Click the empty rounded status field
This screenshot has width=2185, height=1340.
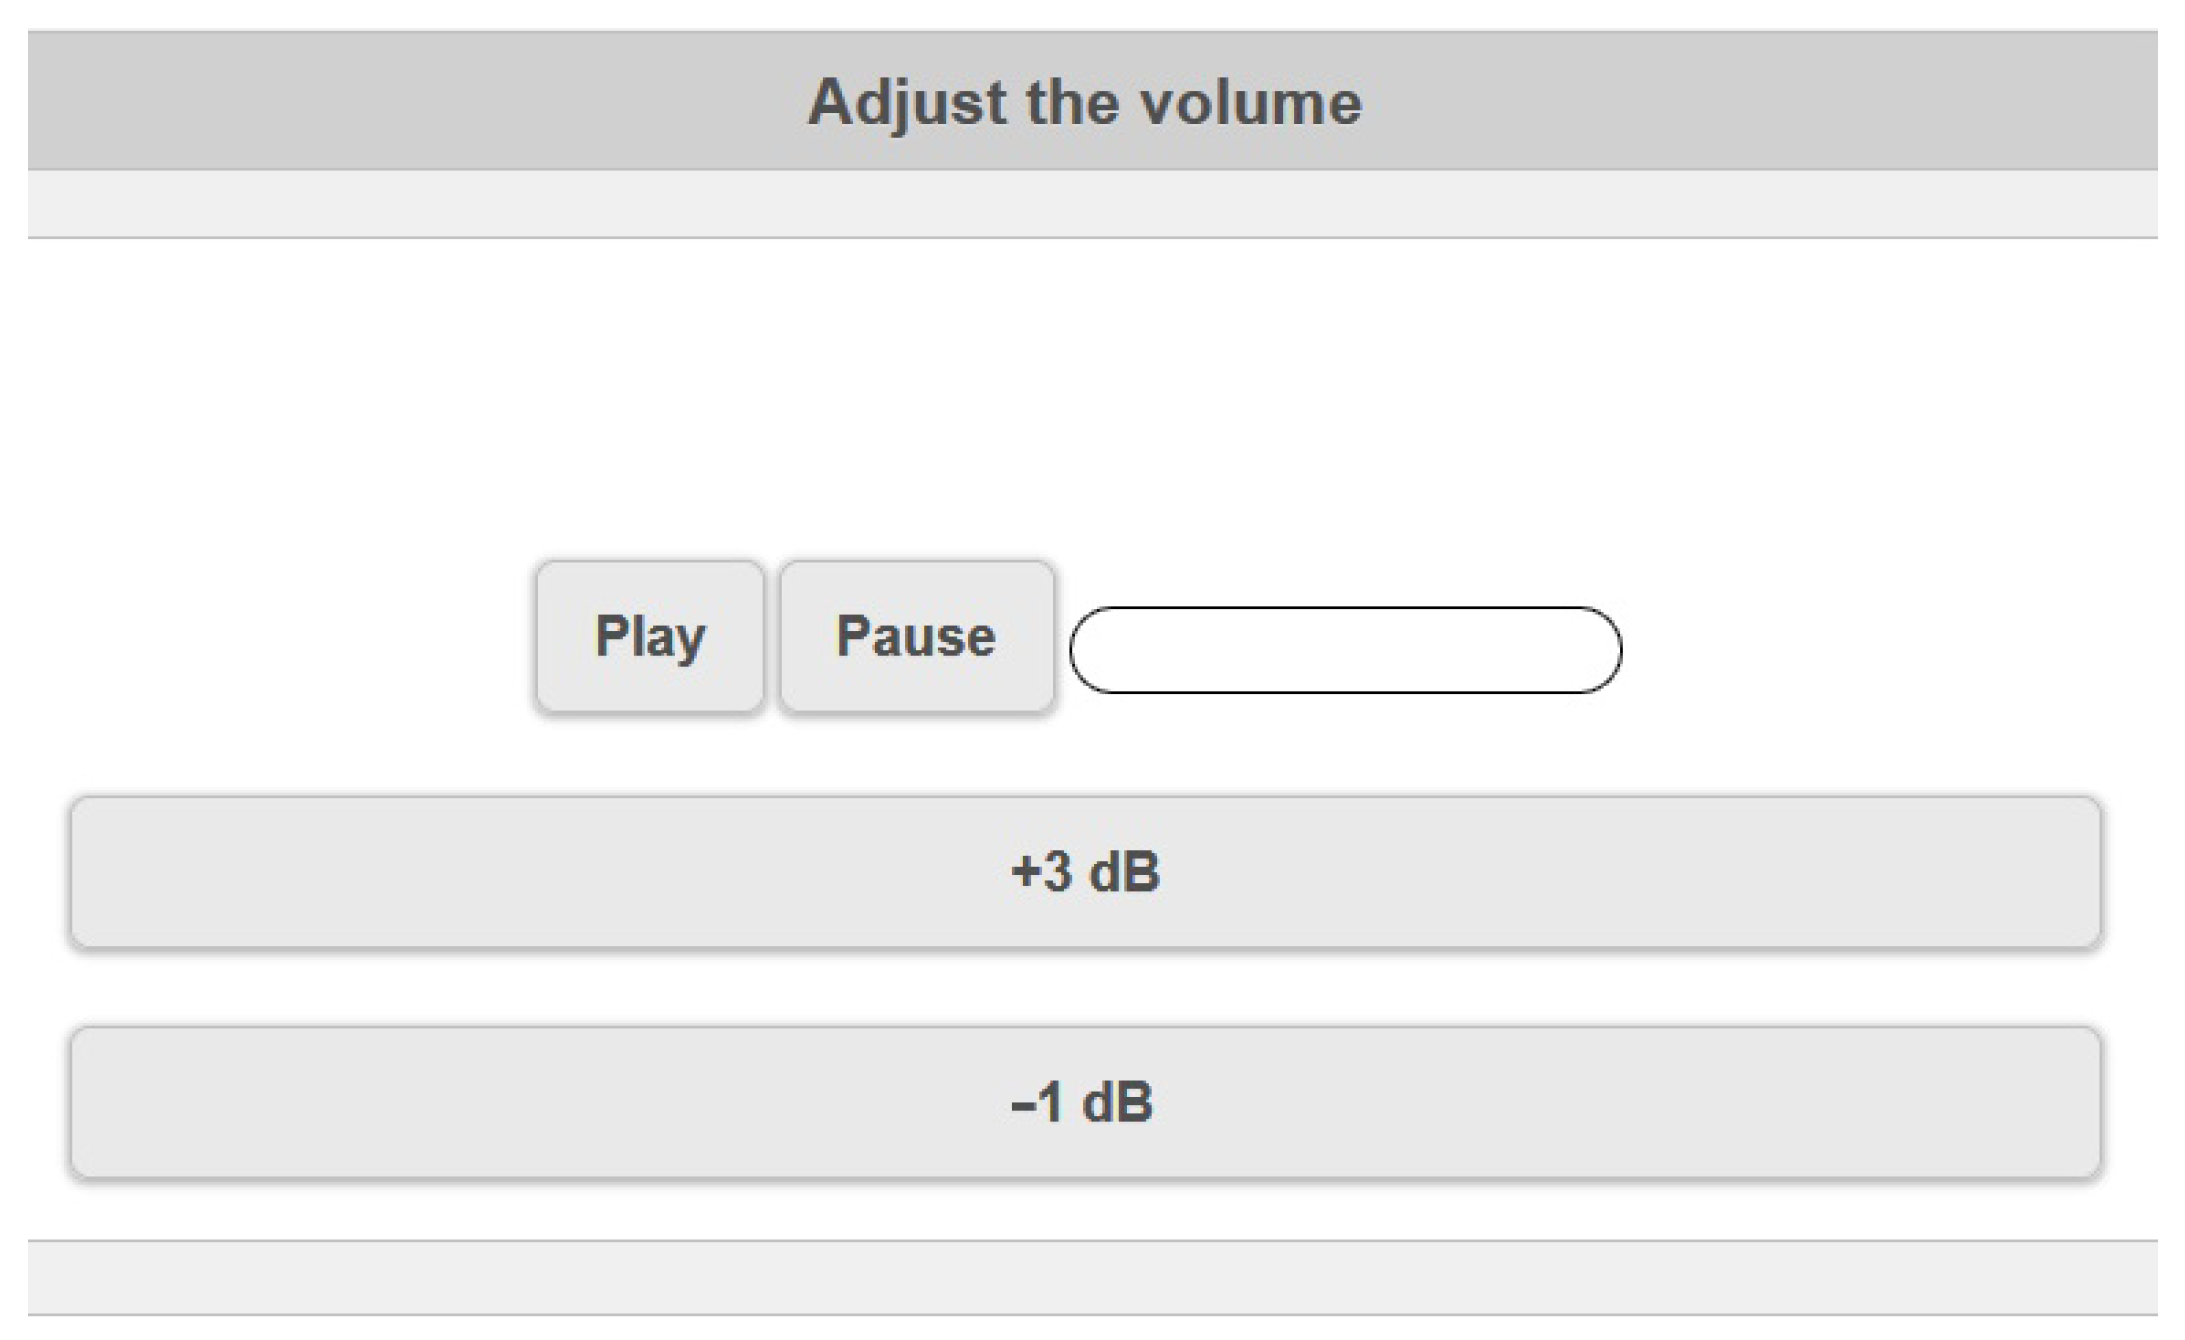coord(1345,650)
